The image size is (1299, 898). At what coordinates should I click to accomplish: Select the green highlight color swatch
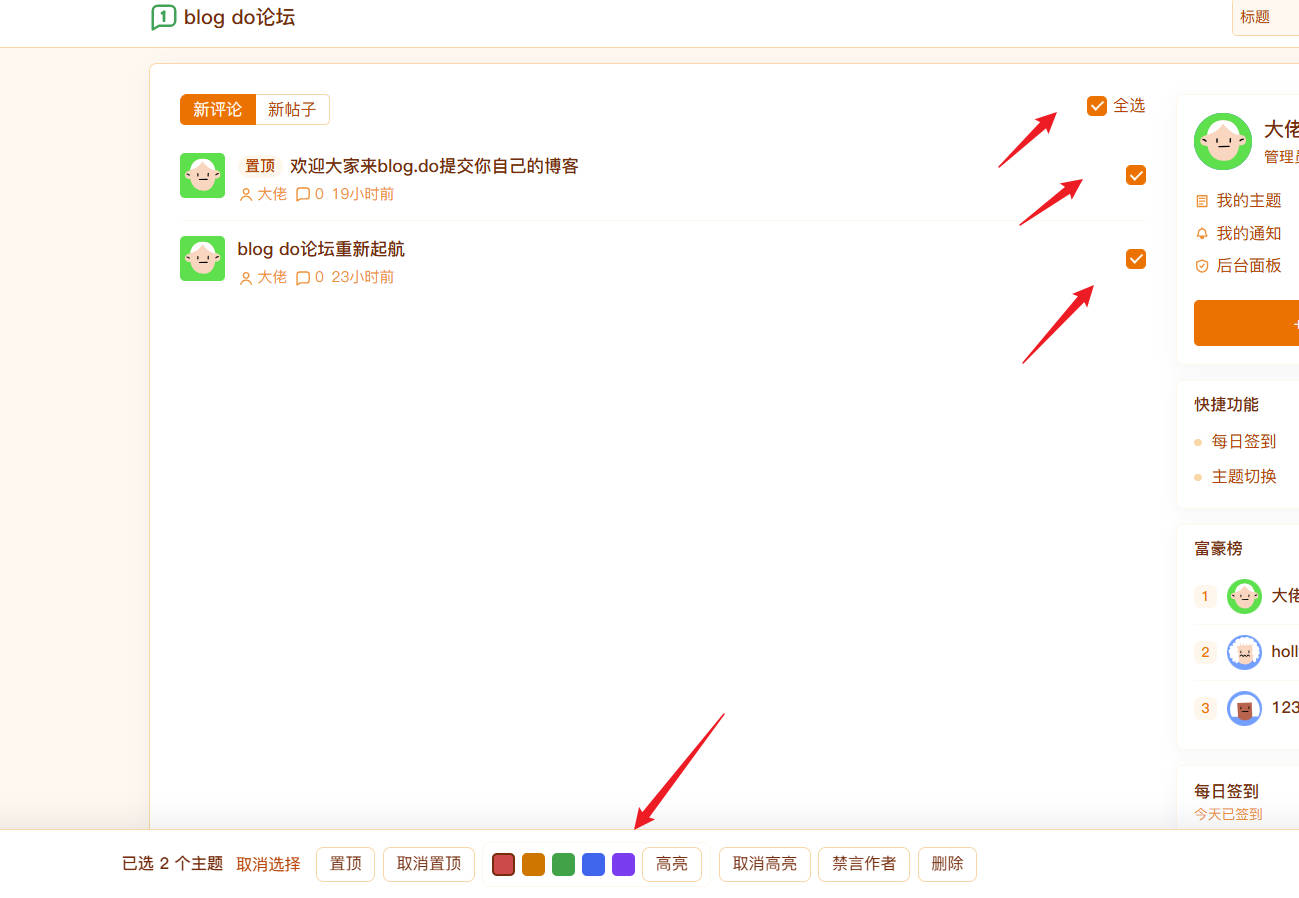564,864
